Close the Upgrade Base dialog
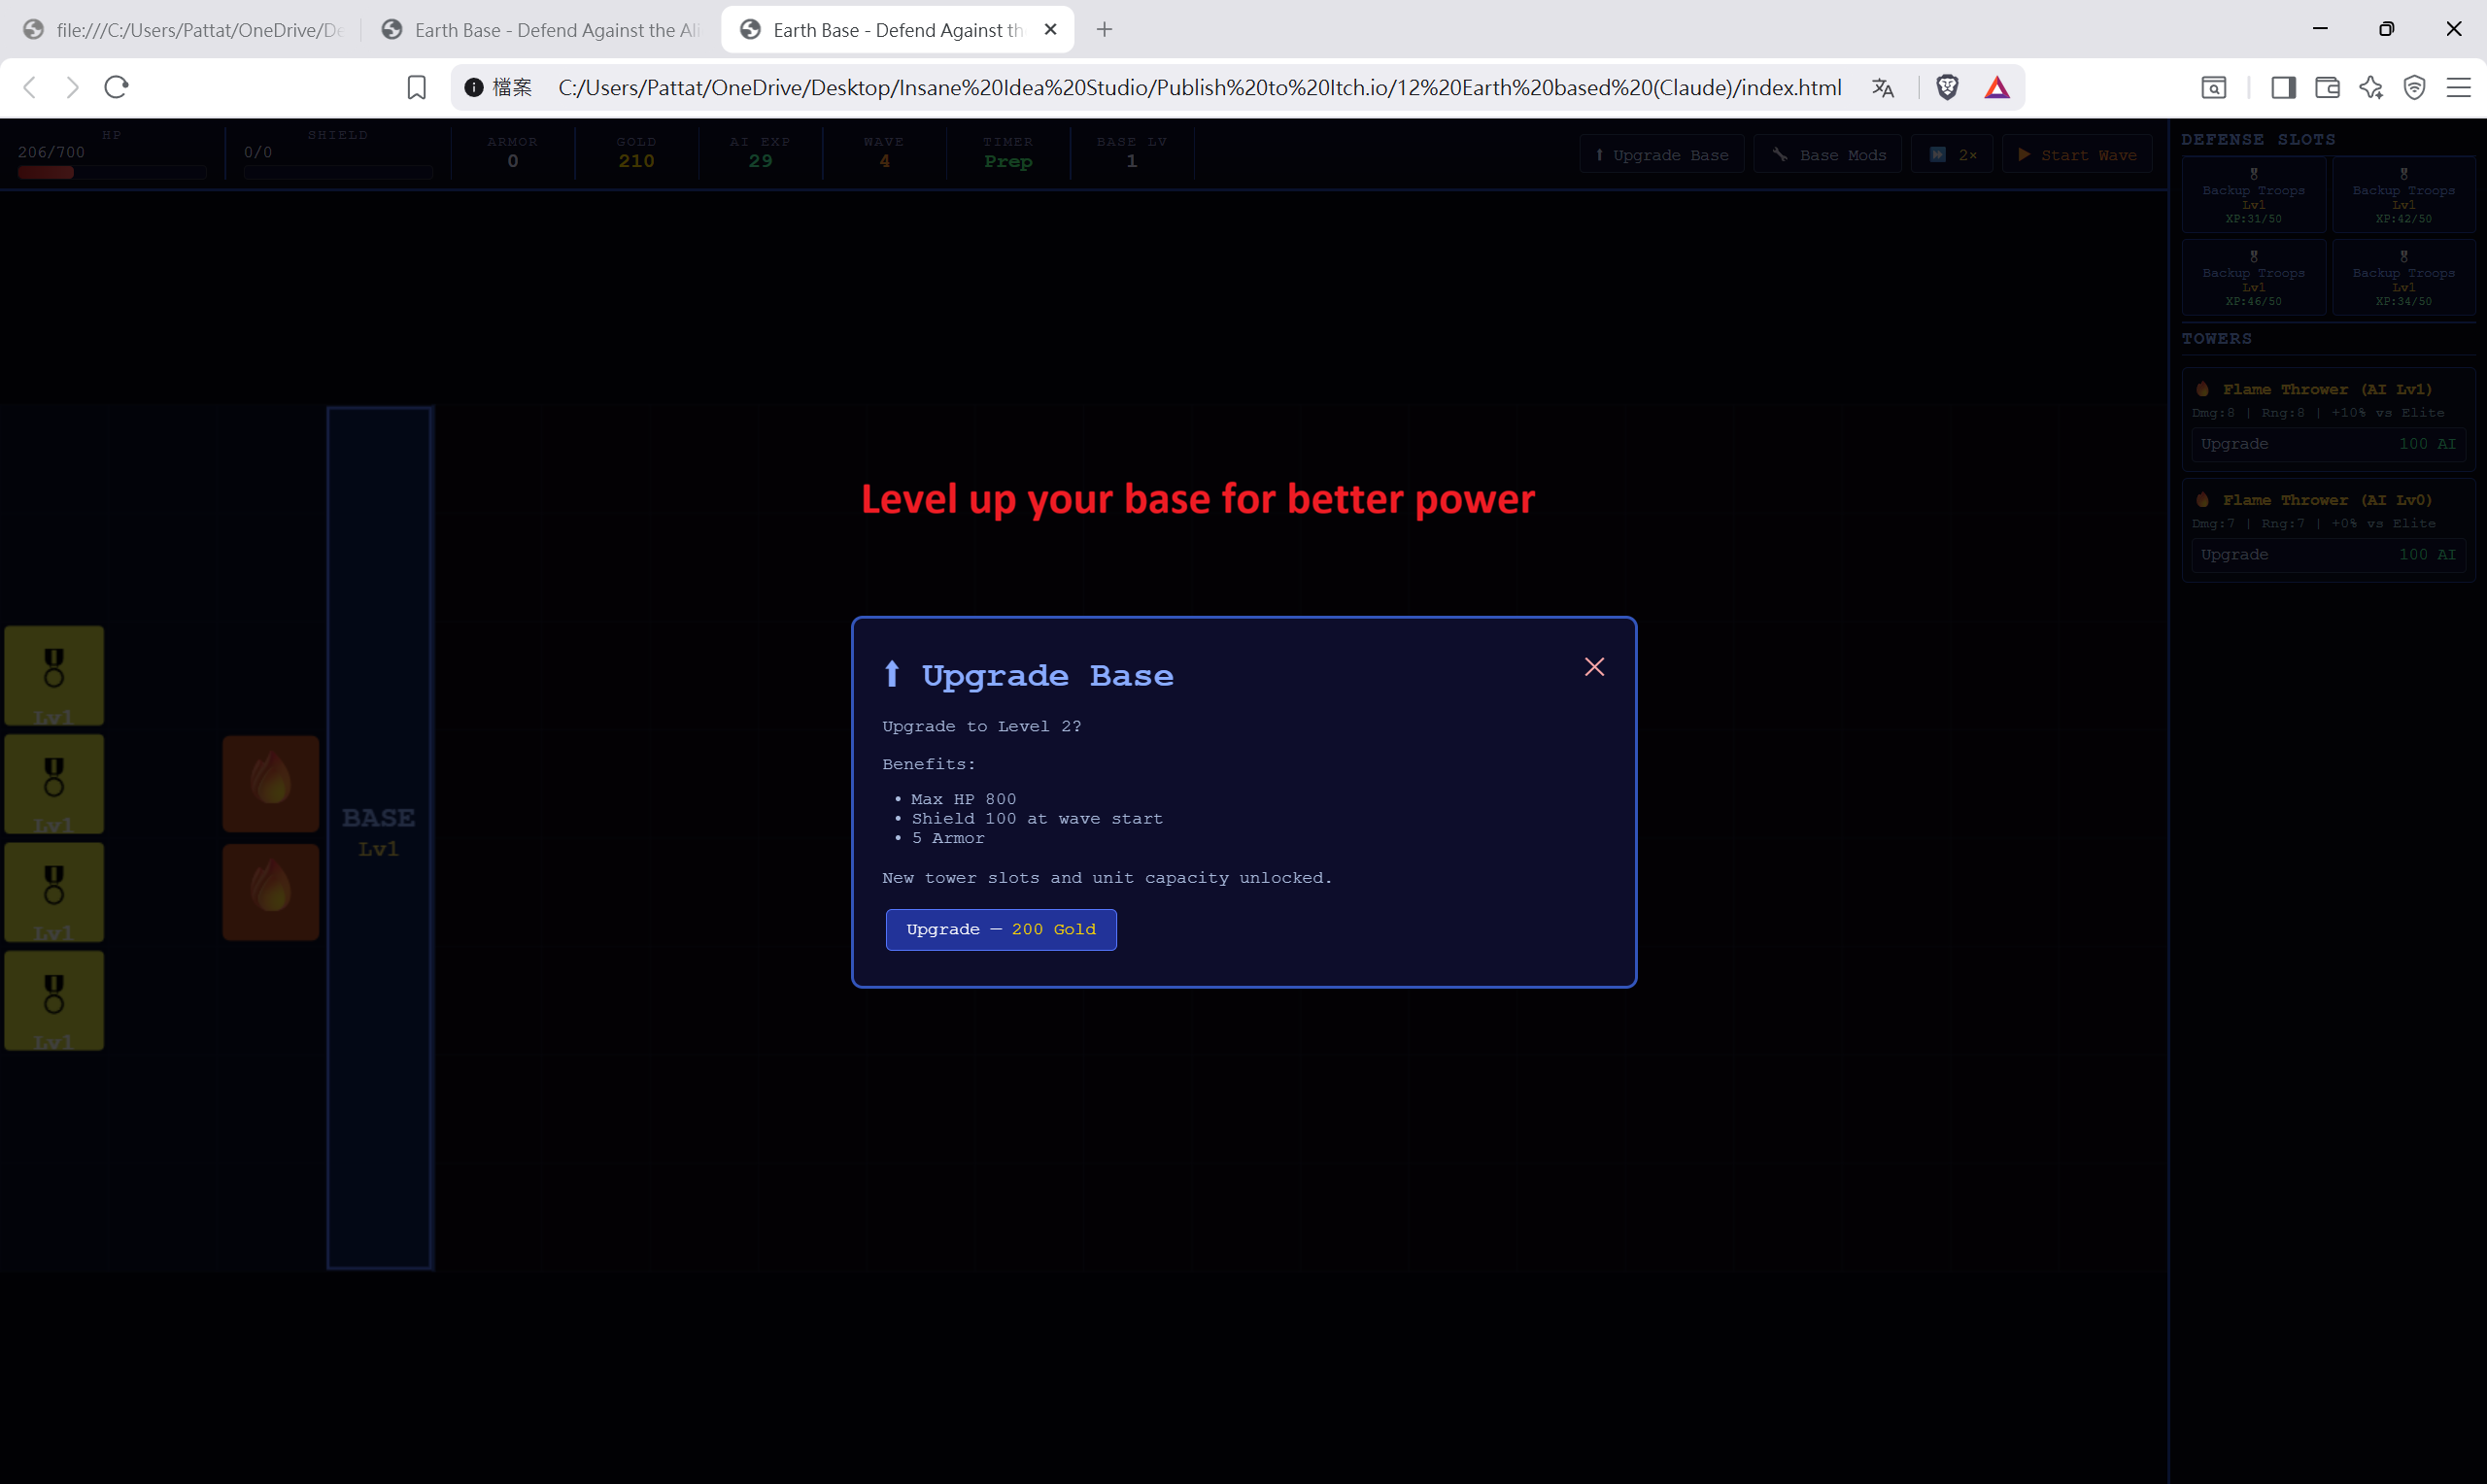The image size is (2487, 1484). (1594, 667)
